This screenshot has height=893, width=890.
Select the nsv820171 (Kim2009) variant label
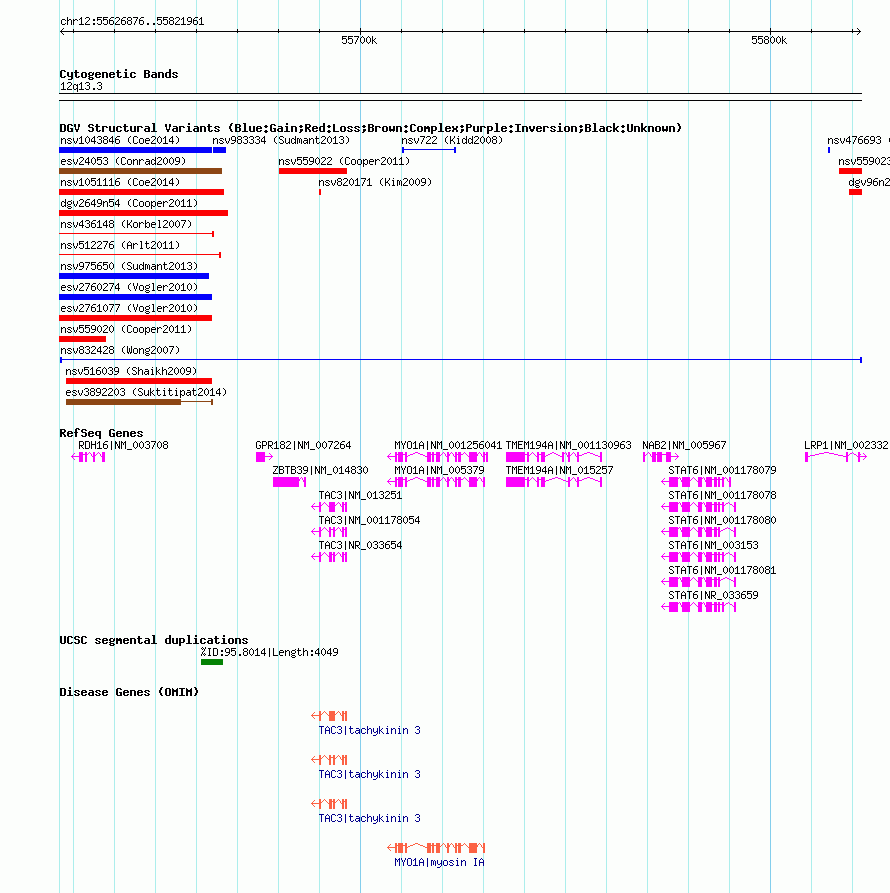[375, 182]
